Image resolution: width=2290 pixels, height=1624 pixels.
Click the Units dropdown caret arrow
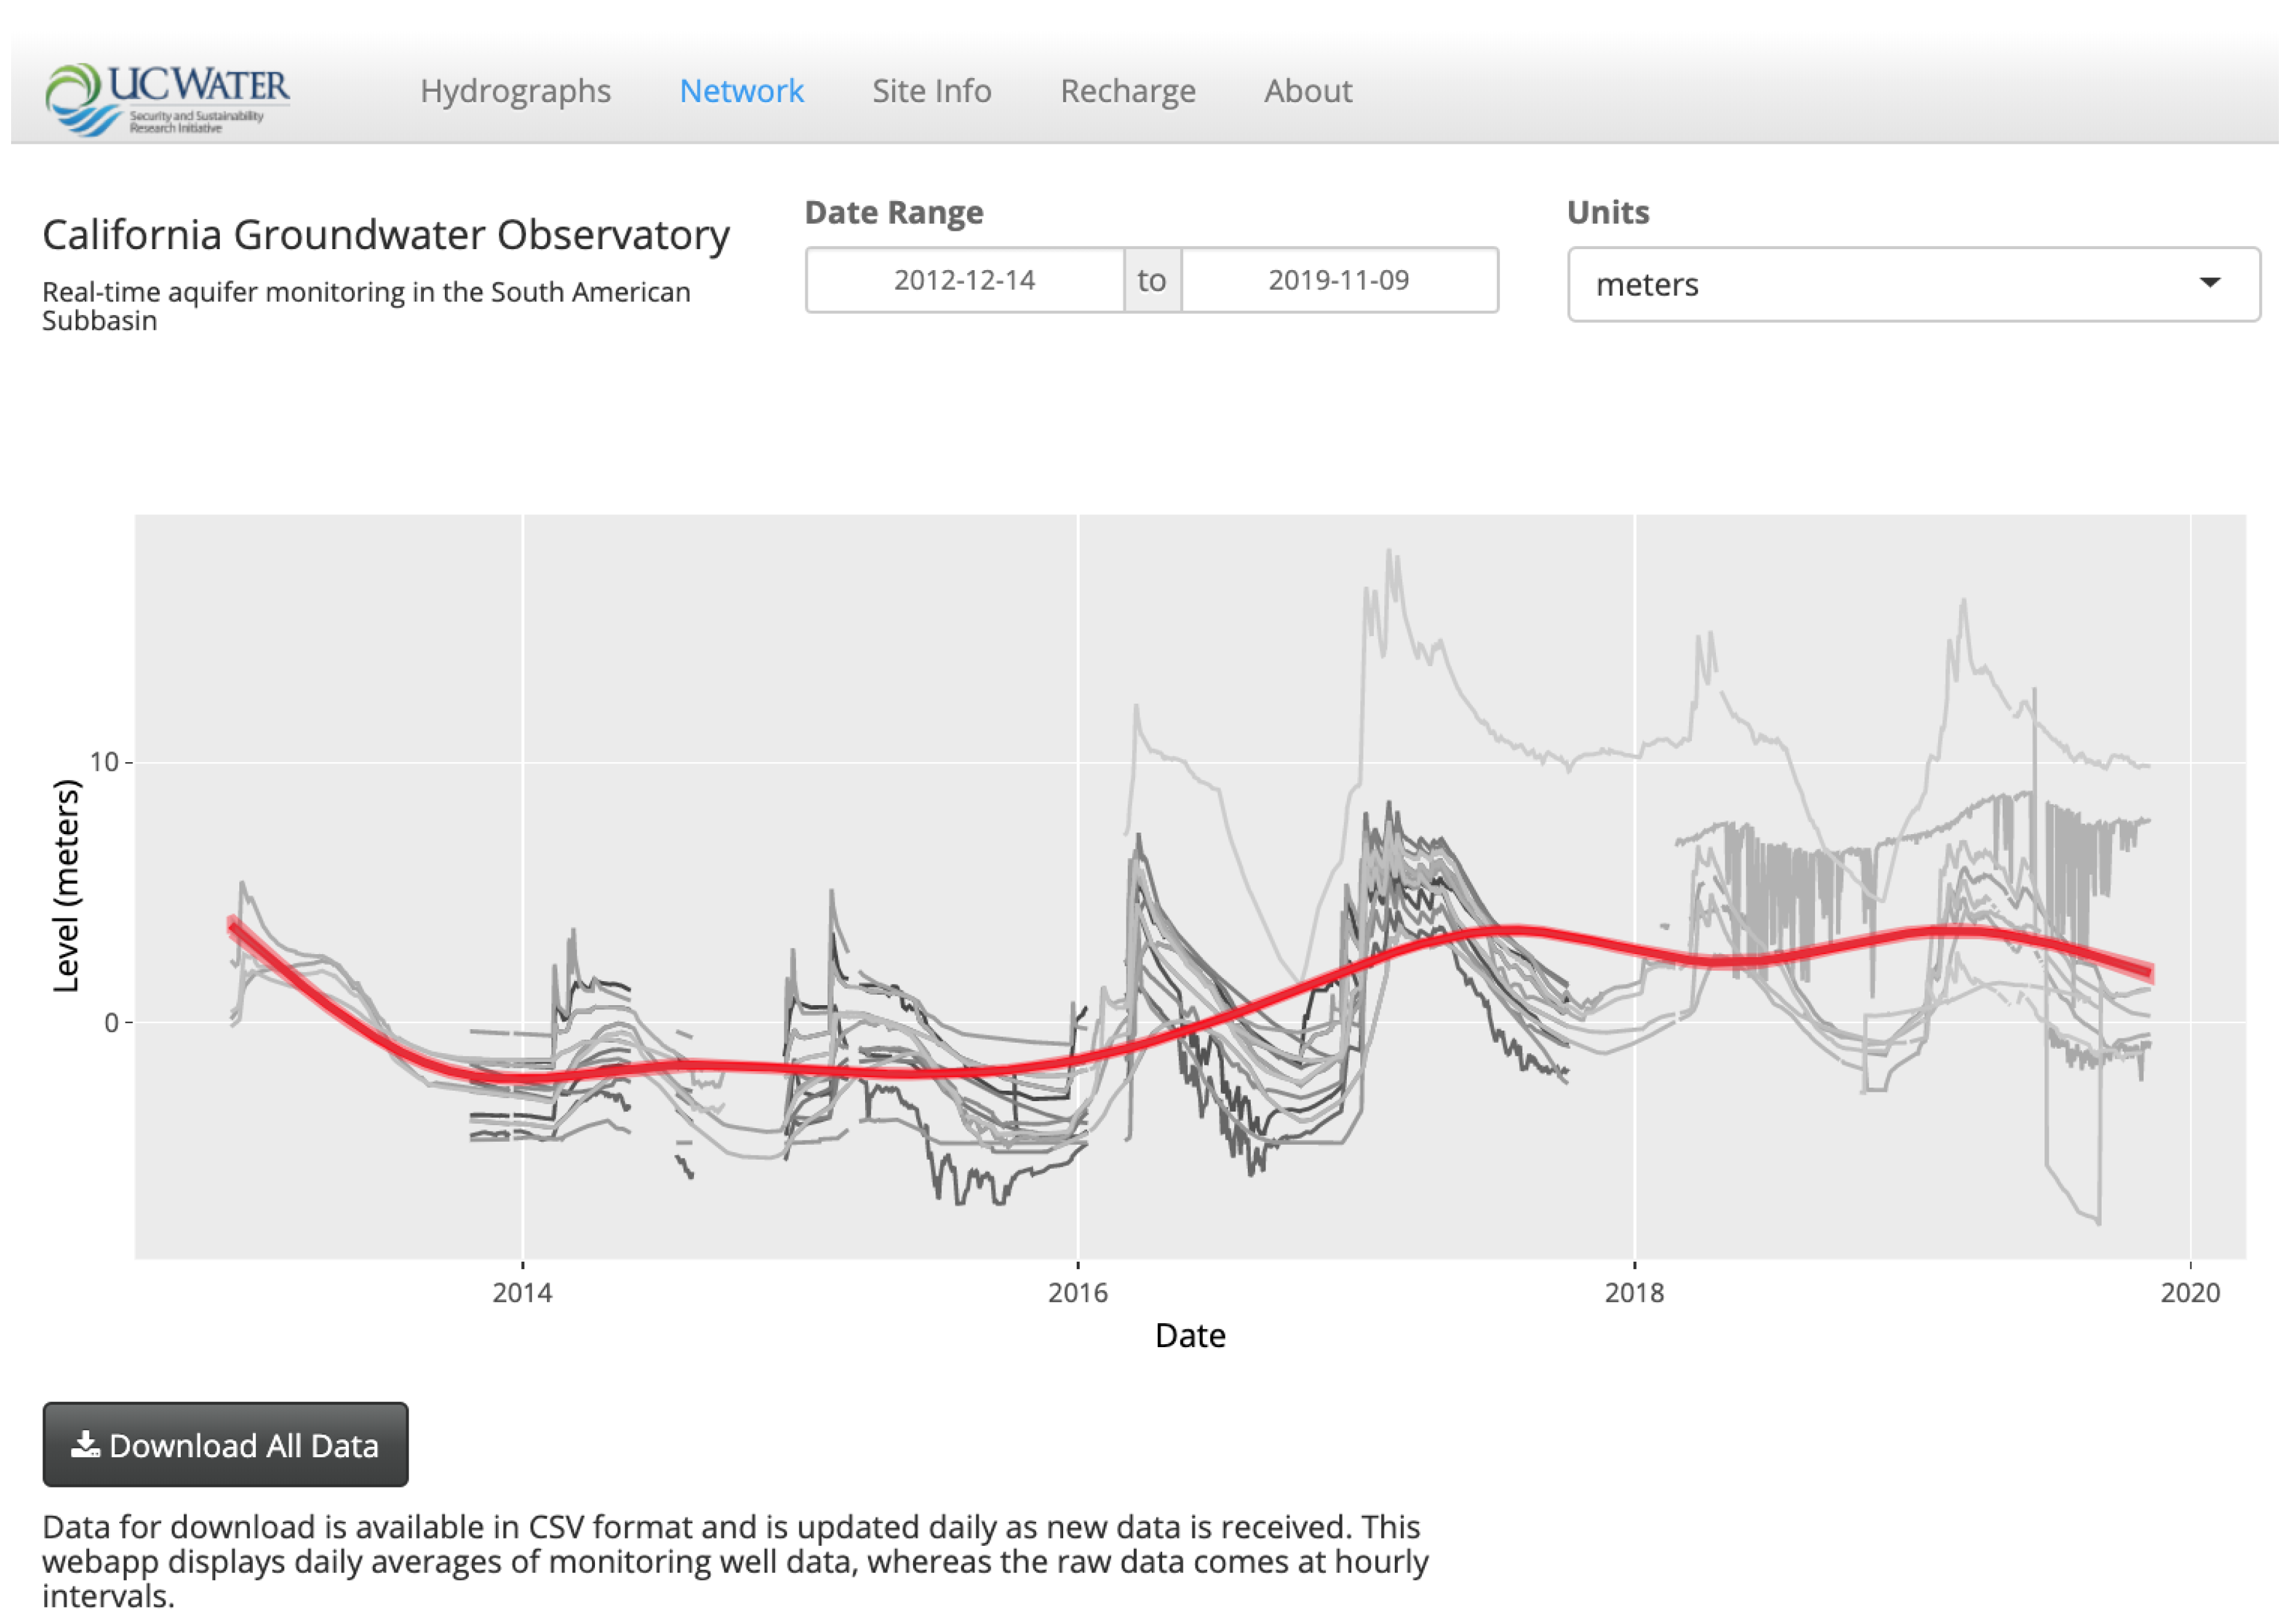click(x=2209, y=283)
